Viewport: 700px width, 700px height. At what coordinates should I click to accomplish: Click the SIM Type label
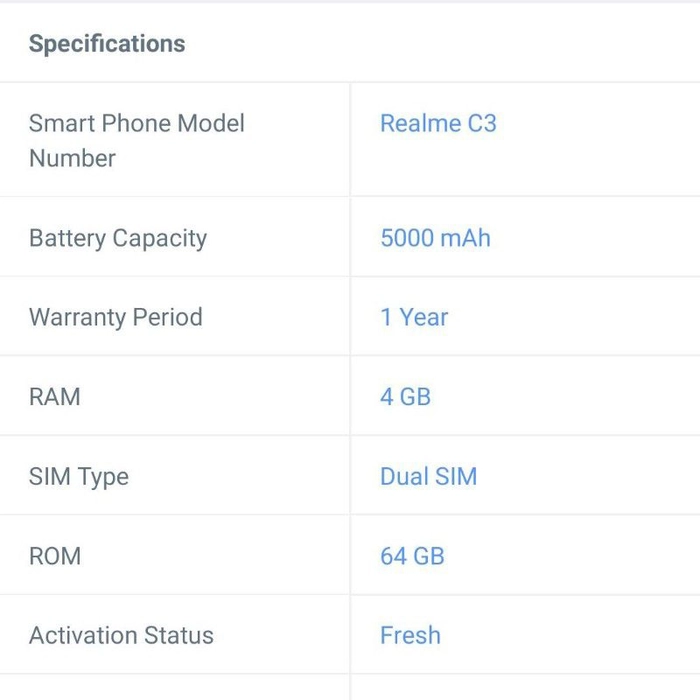click(x=79, y=477)
